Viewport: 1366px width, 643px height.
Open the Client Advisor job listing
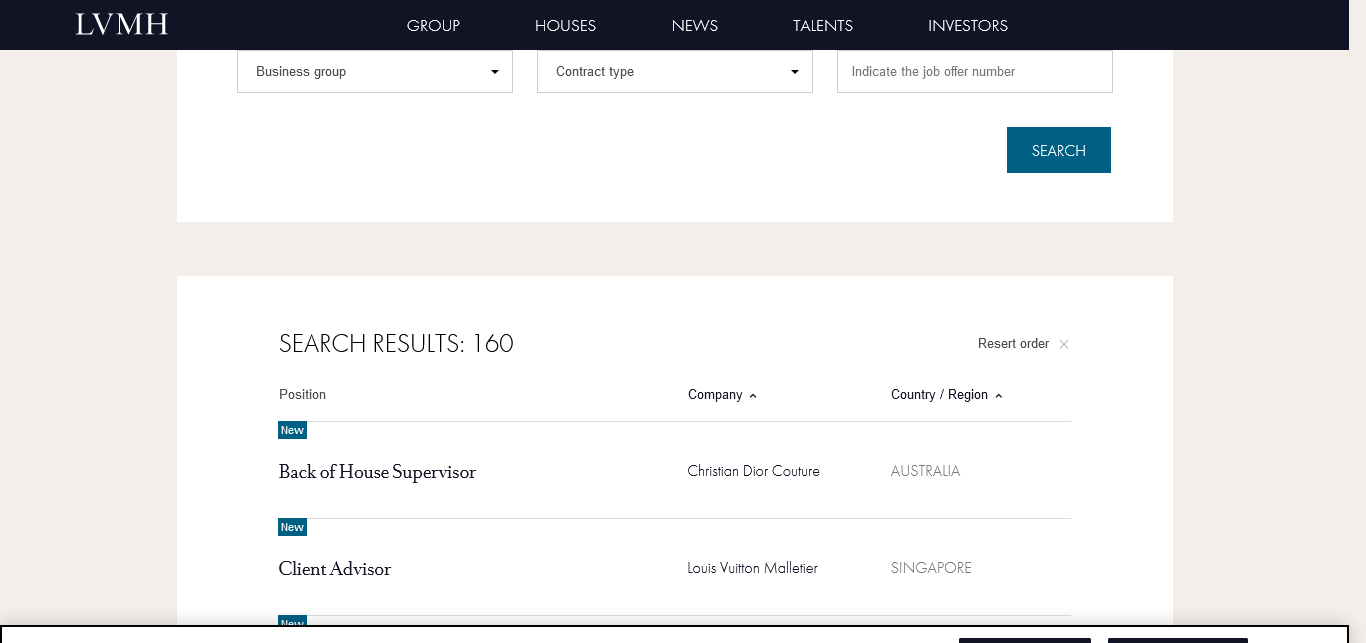click(x=334, y=569)
